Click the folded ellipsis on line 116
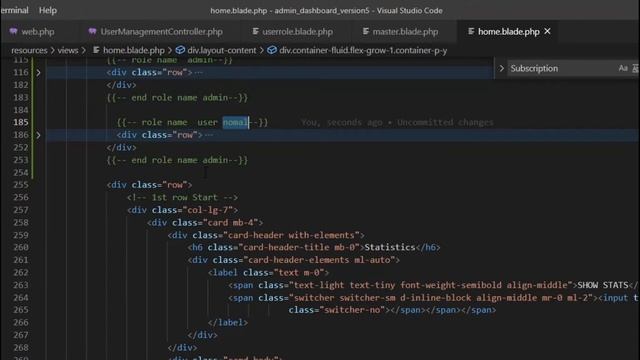Viewport: 640px width, 360px height. (x=198, y=73)
